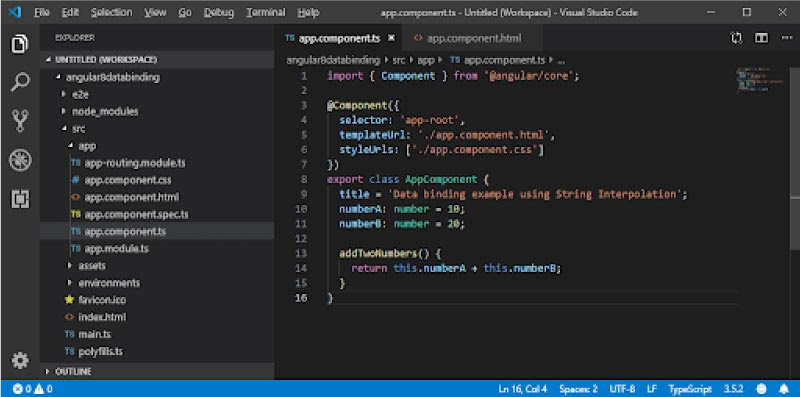Click the warnings count icon in status bar
Screen dimensions: 800x397
(39, 389)
